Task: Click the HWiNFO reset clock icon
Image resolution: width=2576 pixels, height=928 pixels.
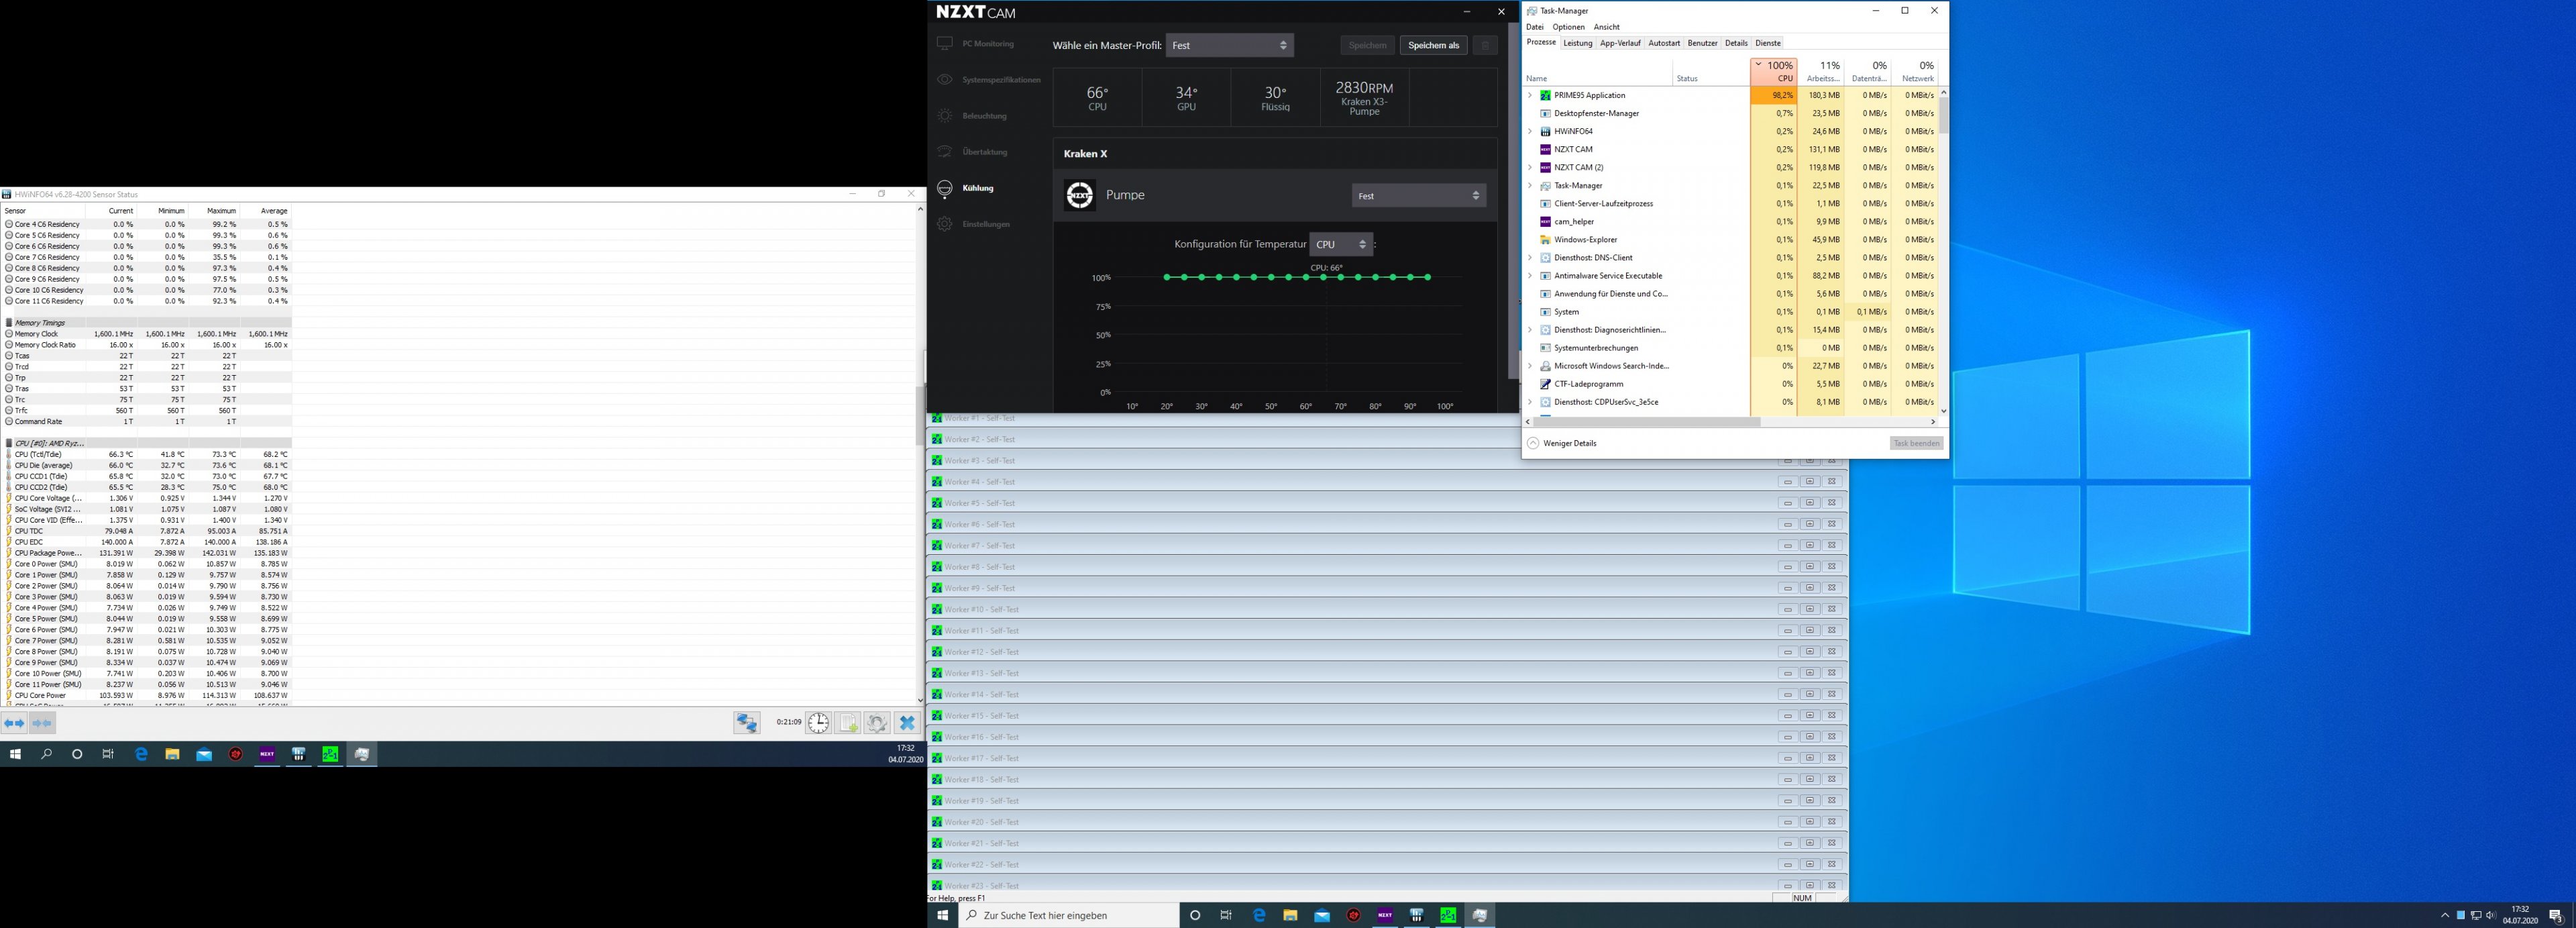Action: [x=818, y=723]
